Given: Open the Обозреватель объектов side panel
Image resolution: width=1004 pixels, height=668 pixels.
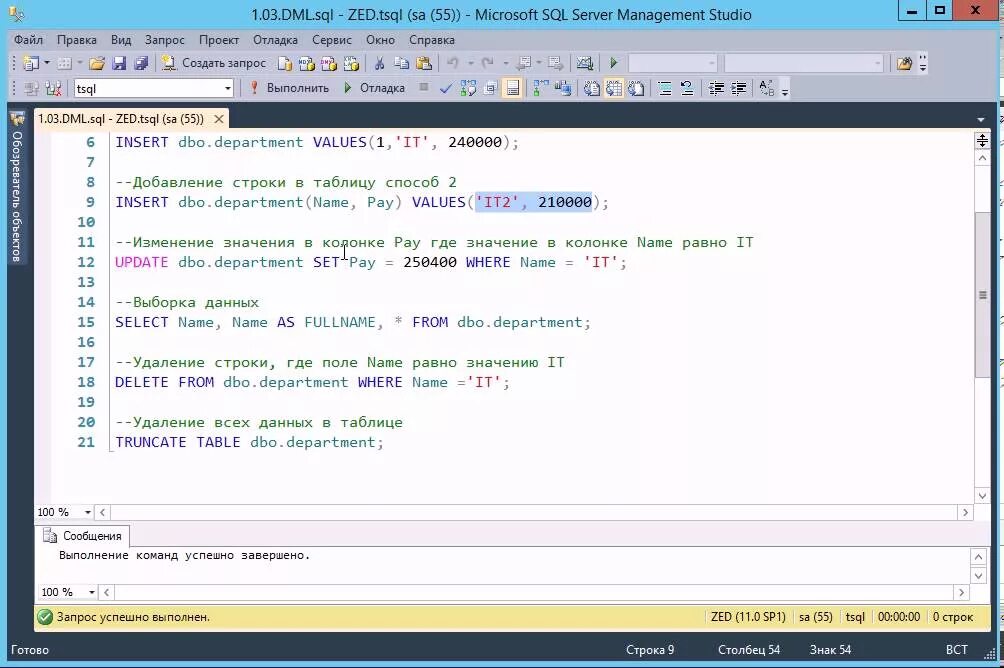Looking at the screenshot, I should [x=17, y=189].
